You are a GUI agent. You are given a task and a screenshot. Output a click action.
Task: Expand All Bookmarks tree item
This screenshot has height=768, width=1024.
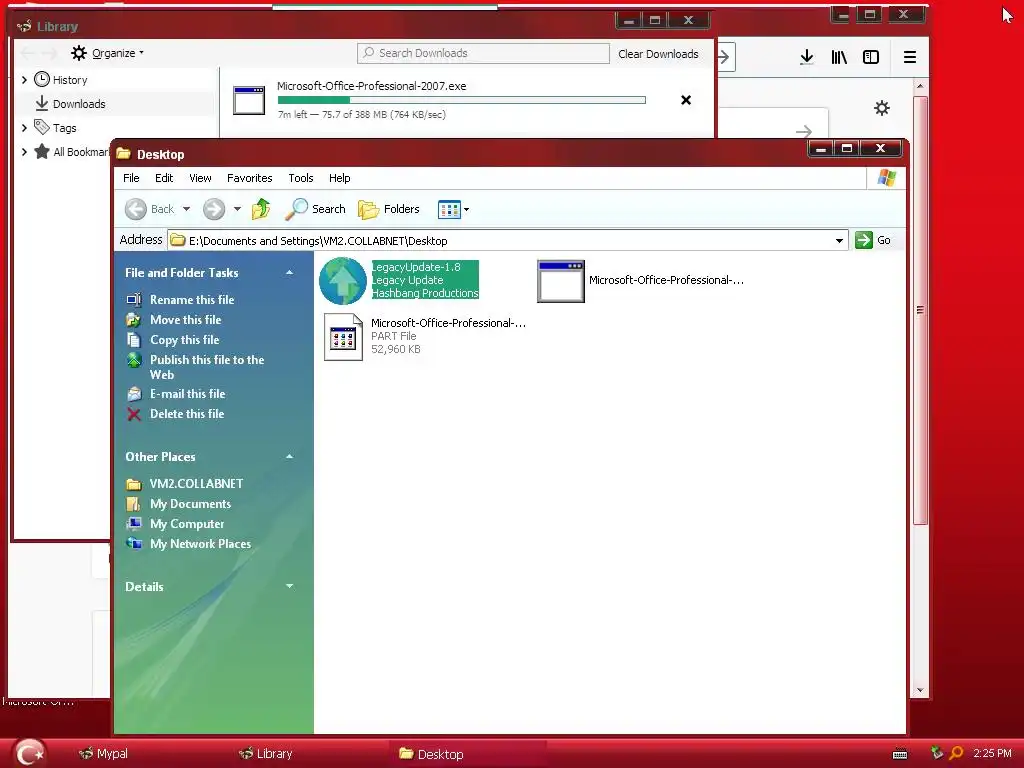(x=24, y=152)
